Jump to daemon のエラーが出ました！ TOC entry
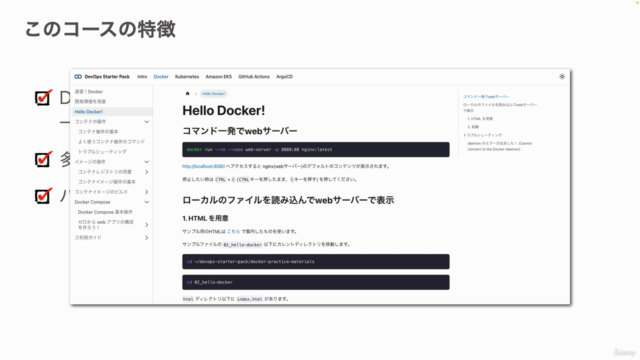The width and height of the screenshot is (640, 360). click(x=500, y=147)
